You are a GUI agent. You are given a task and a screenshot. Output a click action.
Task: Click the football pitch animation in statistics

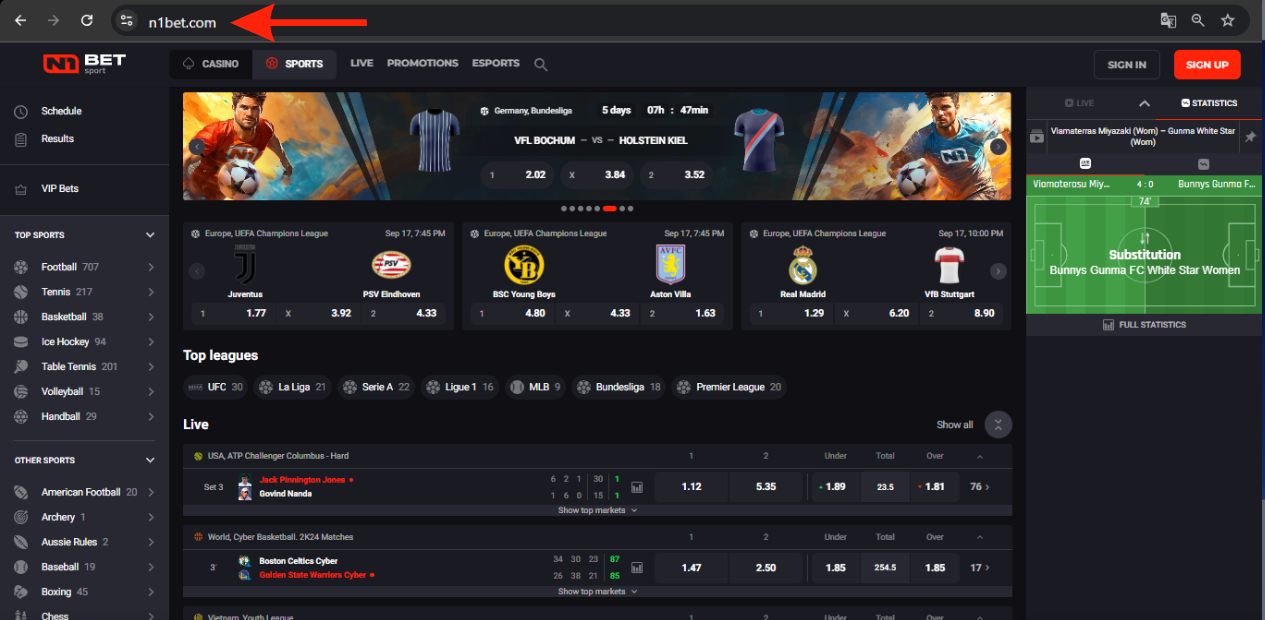(x=1144, y=256)
